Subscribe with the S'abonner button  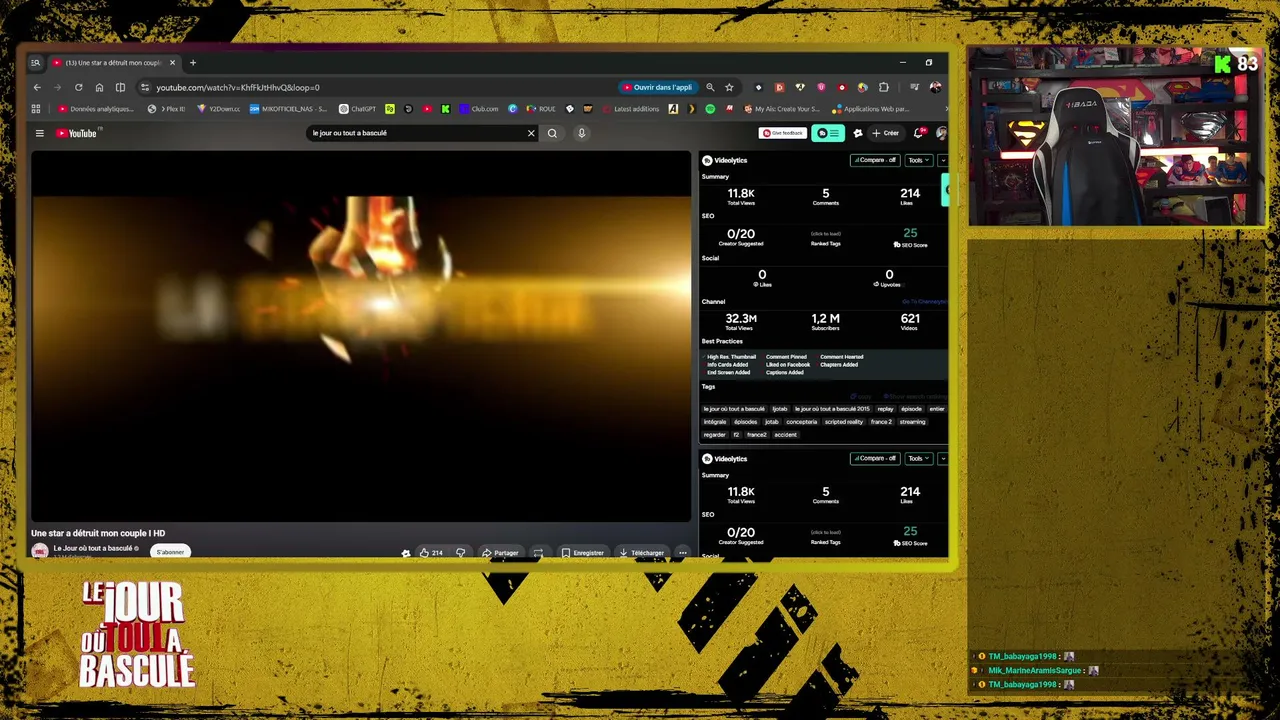171,552
